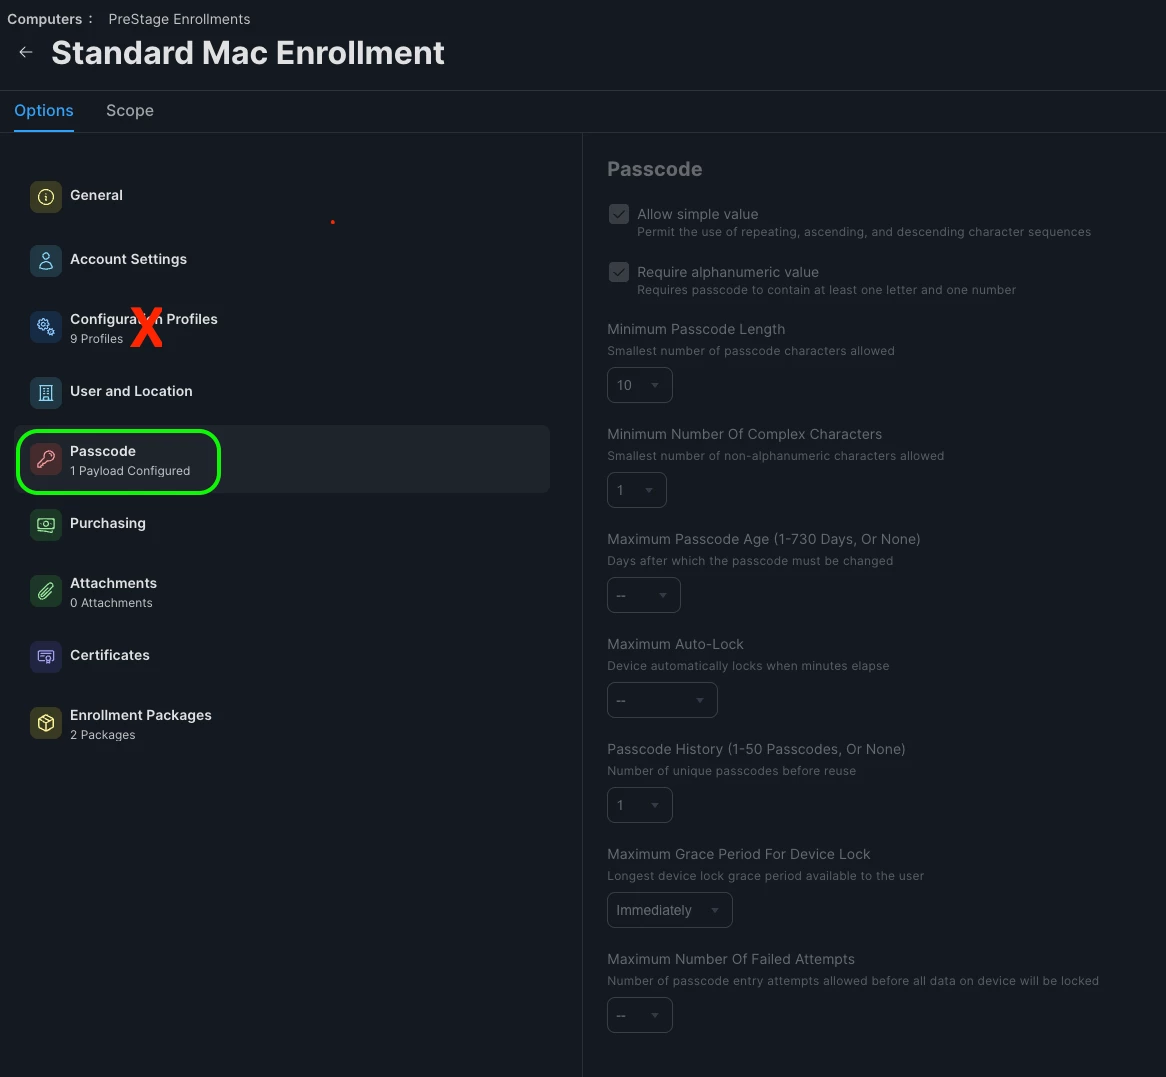Open the General section
1166x1077 pixels.
(x=282, y=196)
